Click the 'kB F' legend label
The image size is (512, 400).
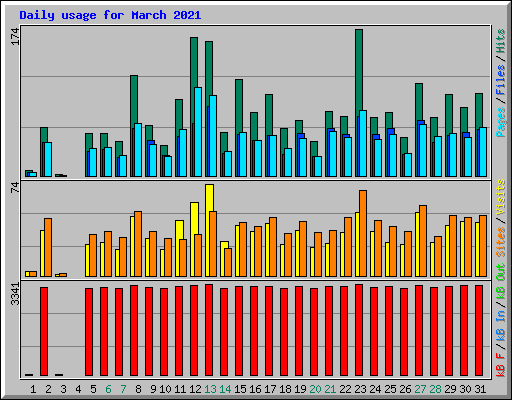click(500, 365)
